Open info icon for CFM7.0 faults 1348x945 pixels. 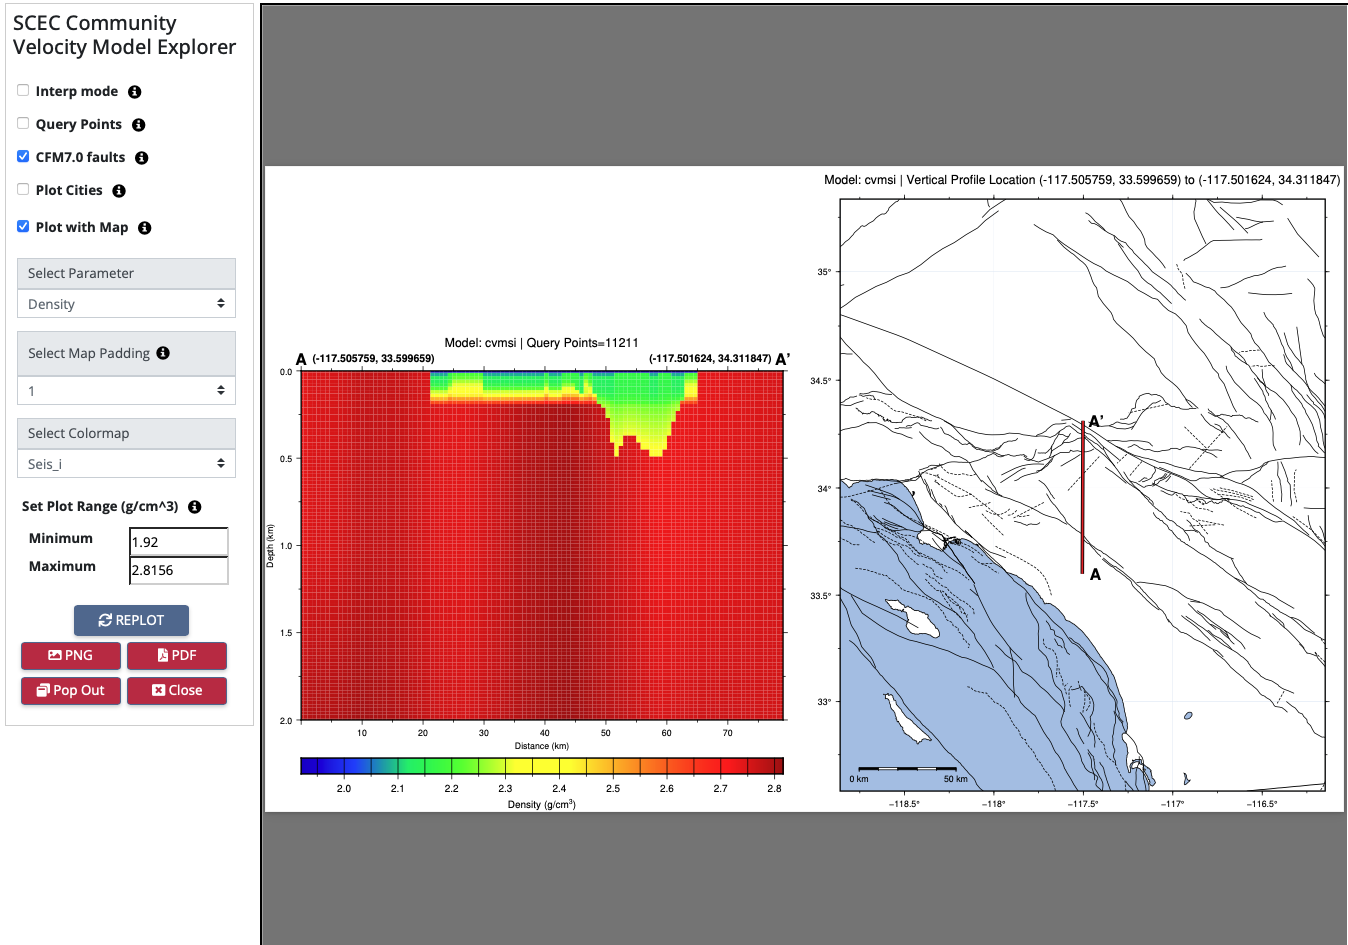141,158
